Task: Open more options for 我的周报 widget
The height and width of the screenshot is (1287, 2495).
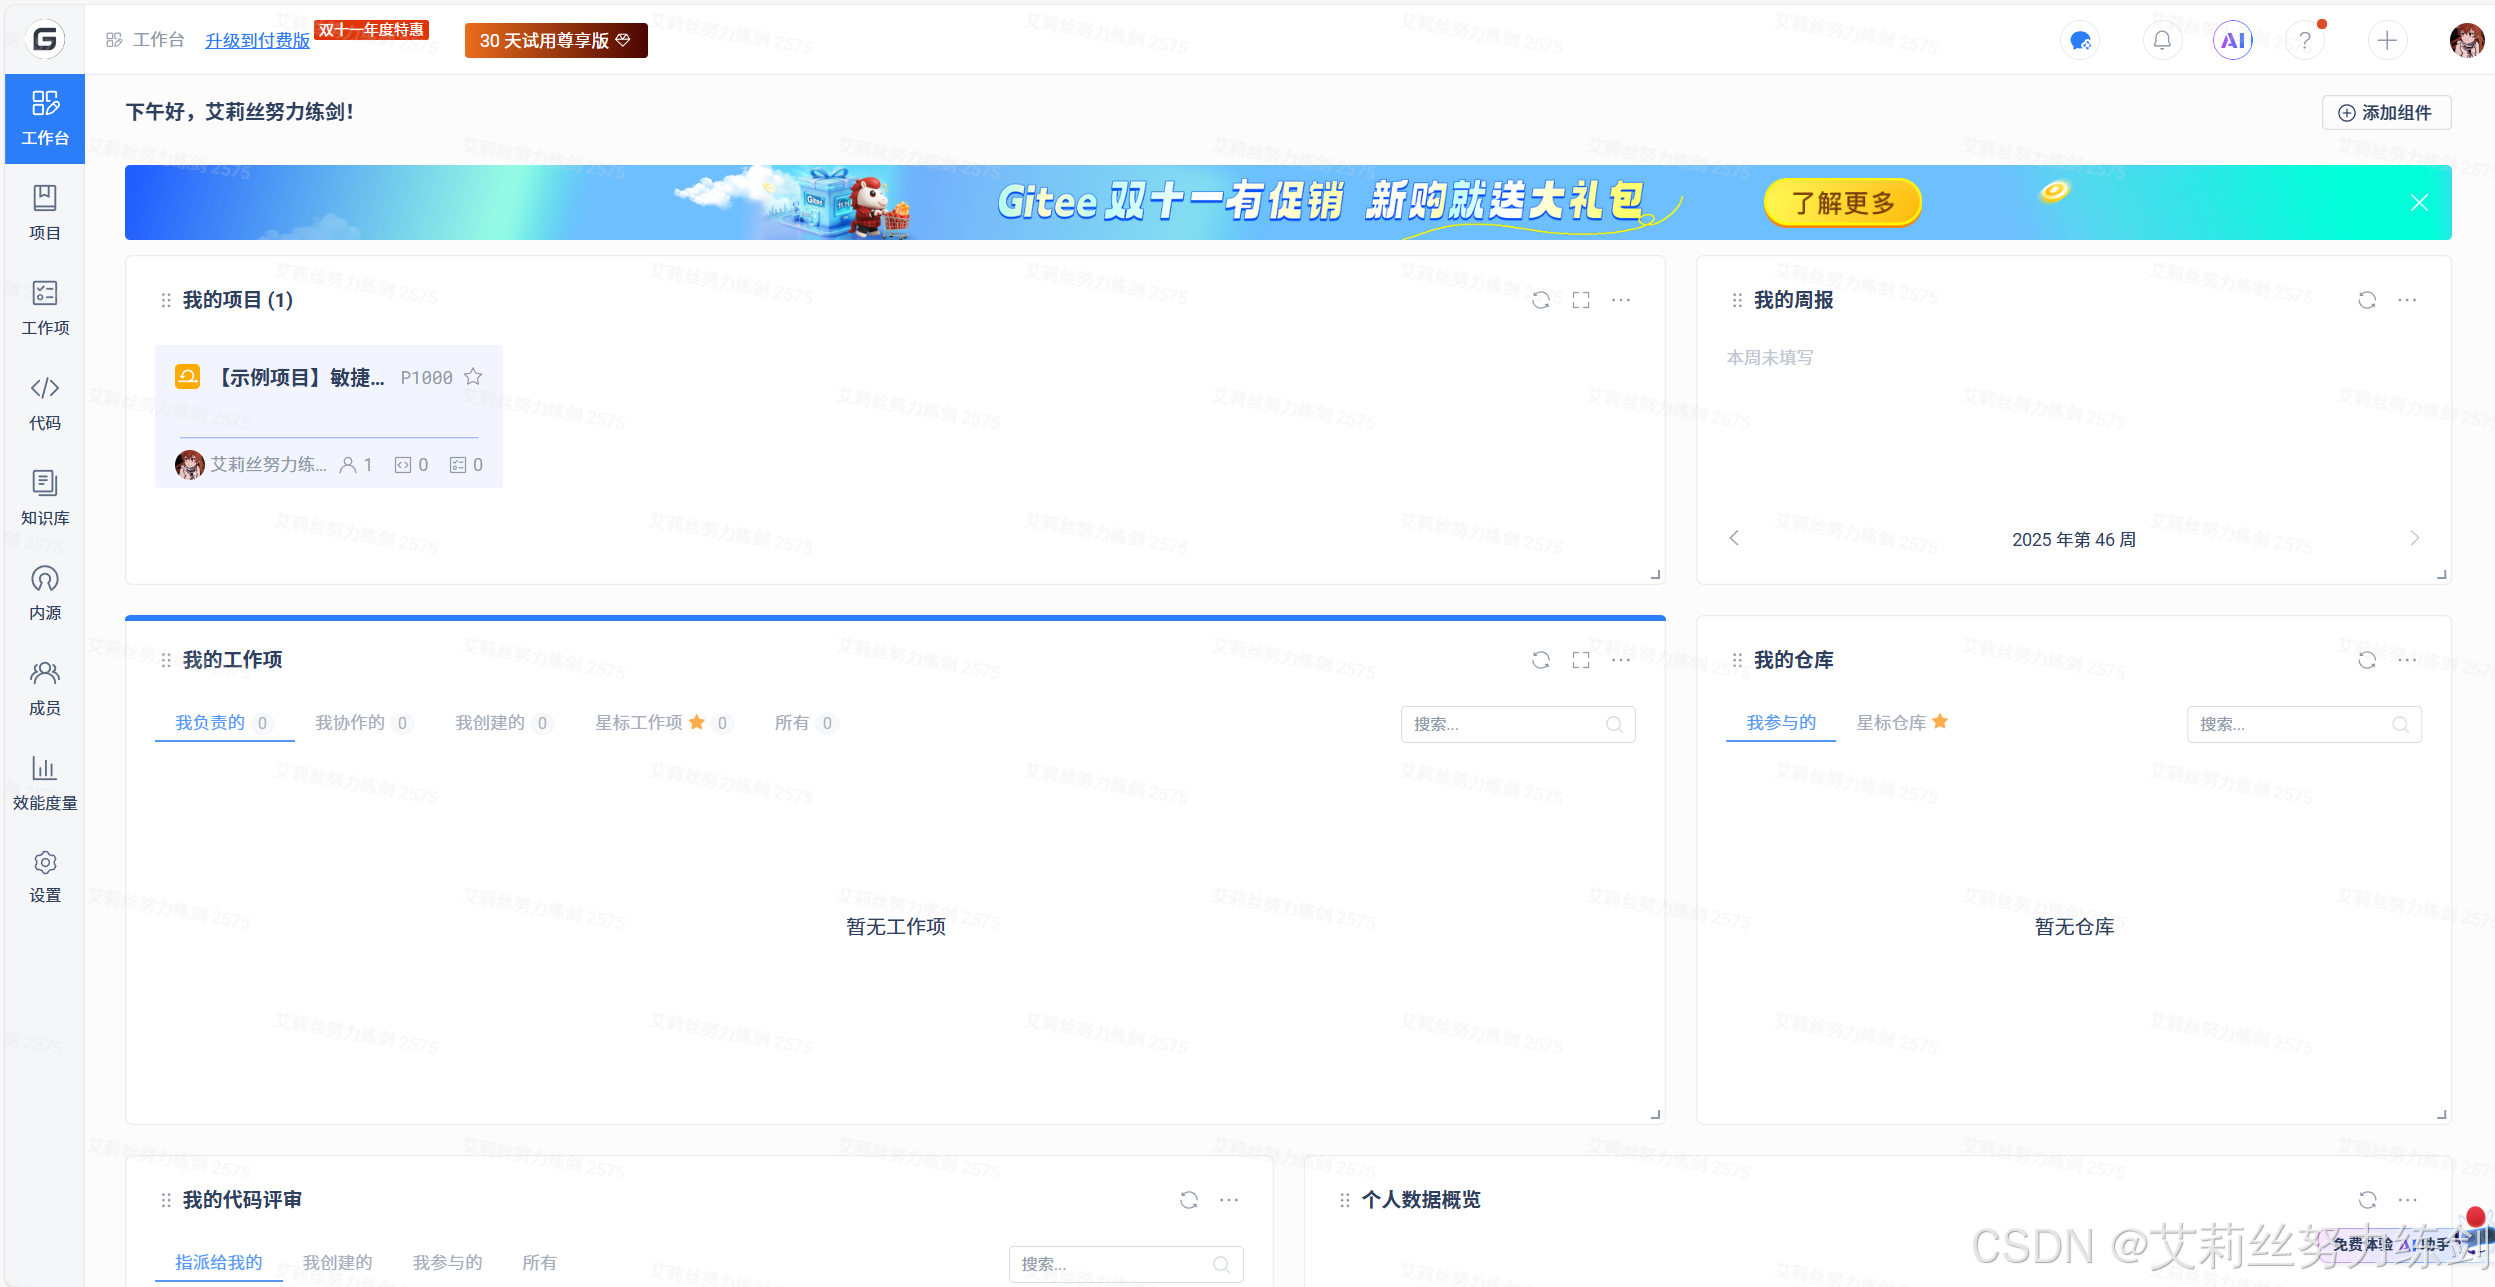Action: [2407, 300]
